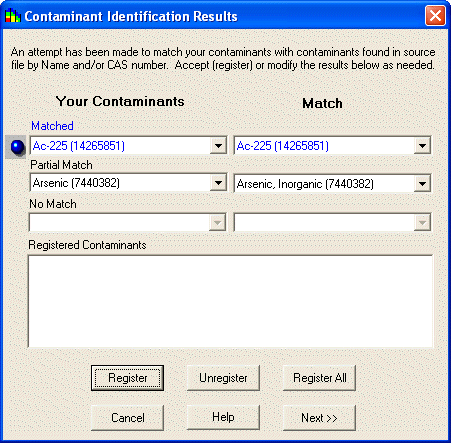Open Help for this dialog
451x443 pixels.
(223, 417)
